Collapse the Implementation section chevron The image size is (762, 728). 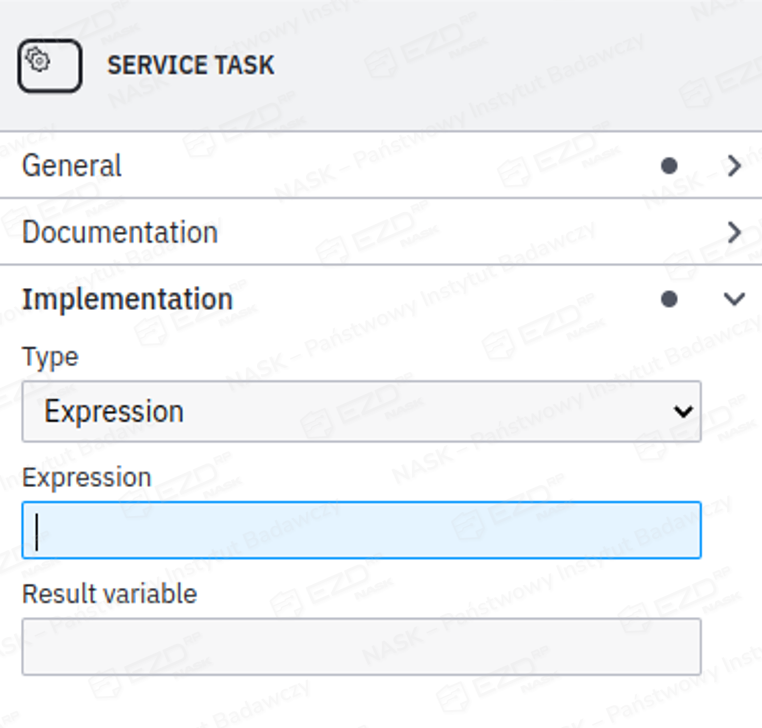[734, 299]
